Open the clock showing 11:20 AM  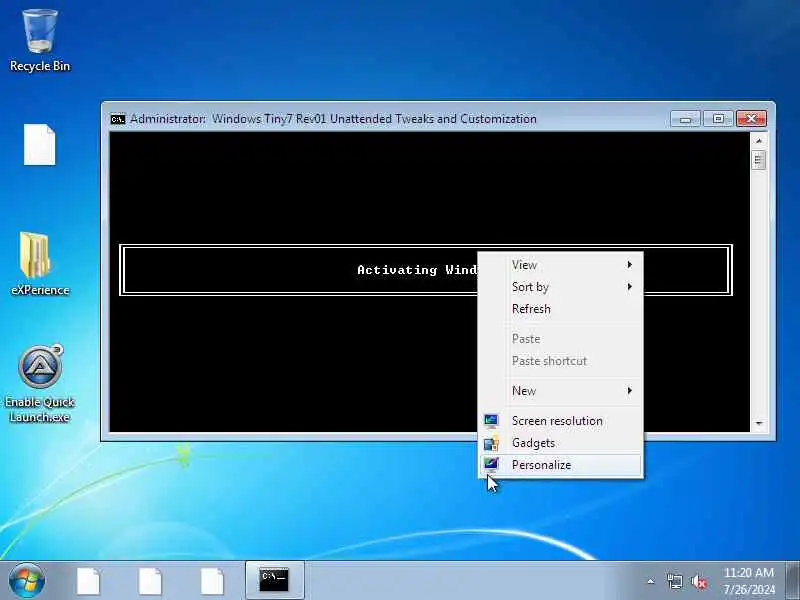[748, 581]
